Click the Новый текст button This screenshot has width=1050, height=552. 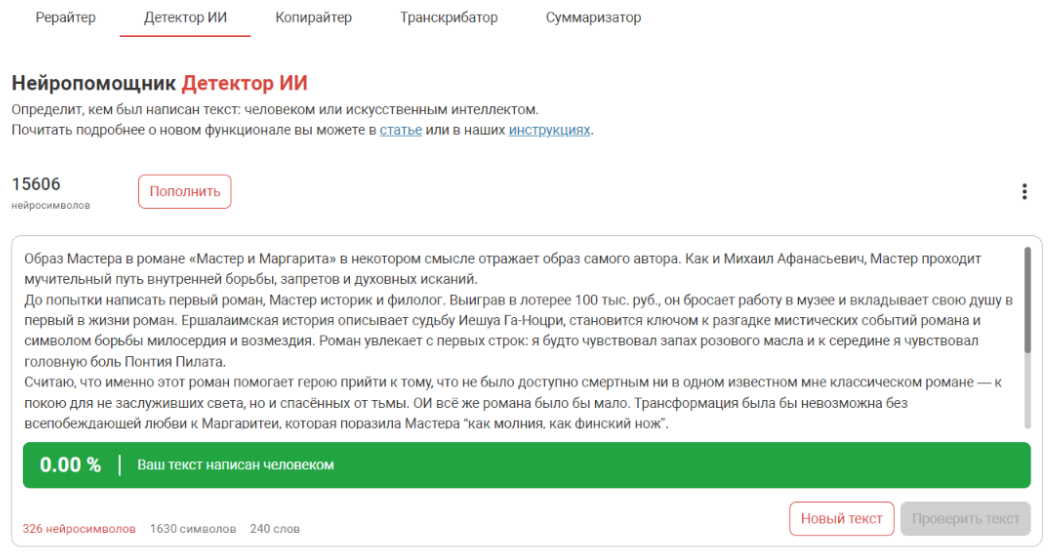point(841,519)
